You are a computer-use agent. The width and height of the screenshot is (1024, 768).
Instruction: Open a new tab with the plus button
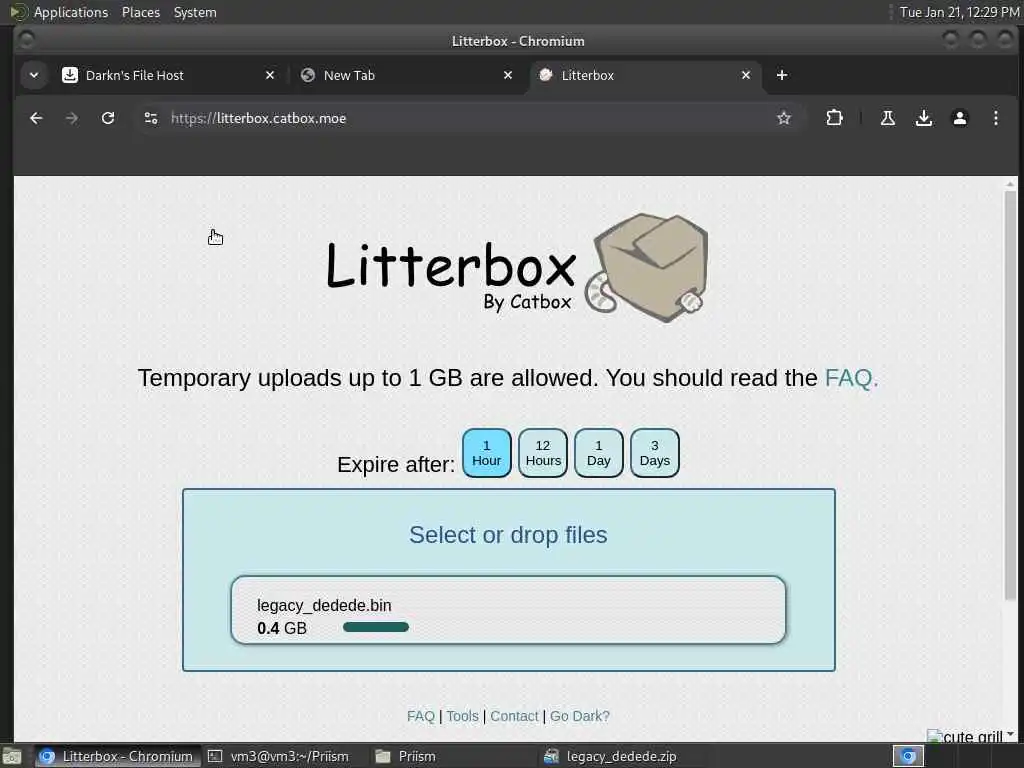pos(782,75)
